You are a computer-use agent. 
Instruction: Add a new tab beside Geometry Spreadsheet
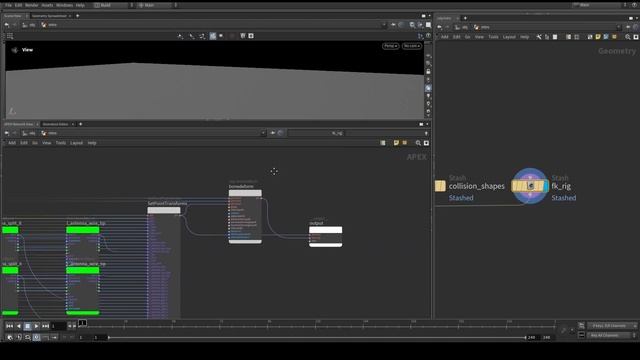pyautogui.click(x=78, y=16)
